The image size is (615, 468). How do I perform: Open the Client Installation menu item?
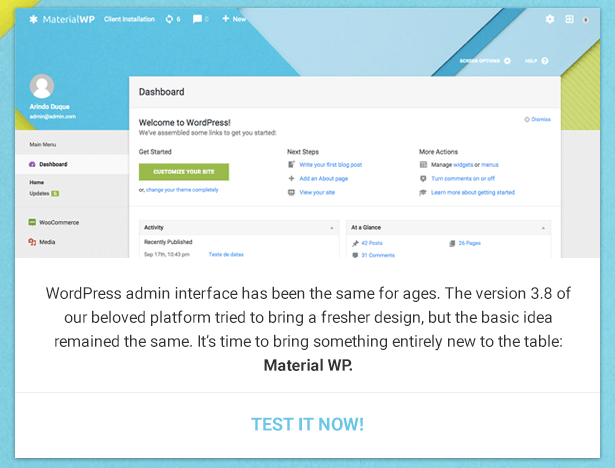(129, 19)
